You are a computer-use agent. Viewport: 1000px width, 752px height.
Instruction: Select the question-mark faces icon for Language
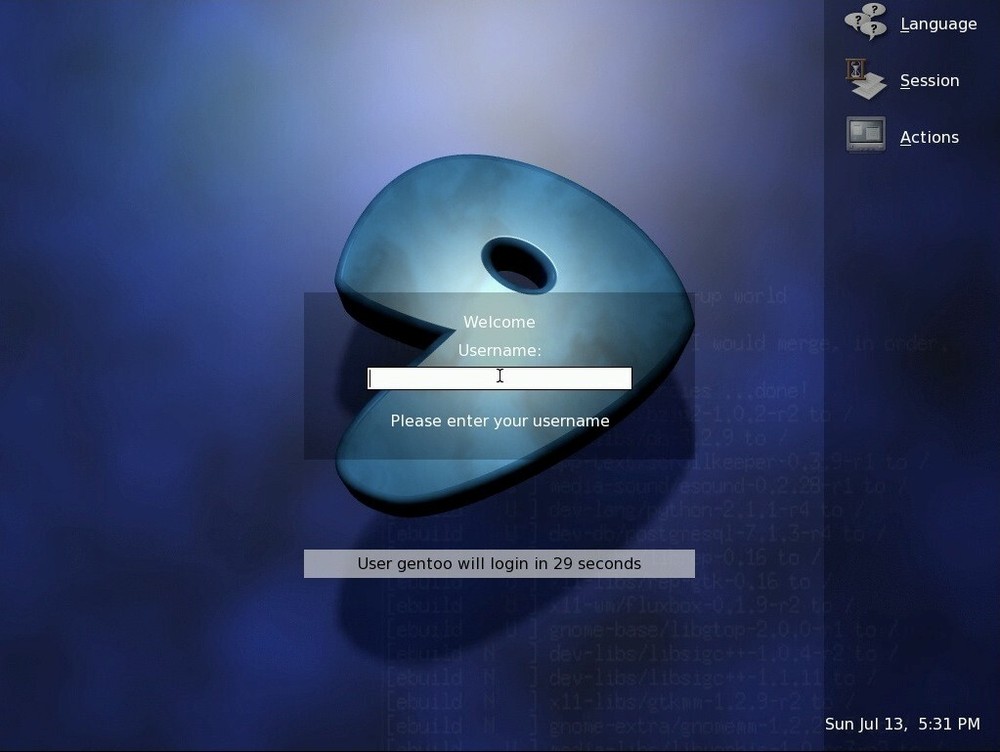pos(866,23)
